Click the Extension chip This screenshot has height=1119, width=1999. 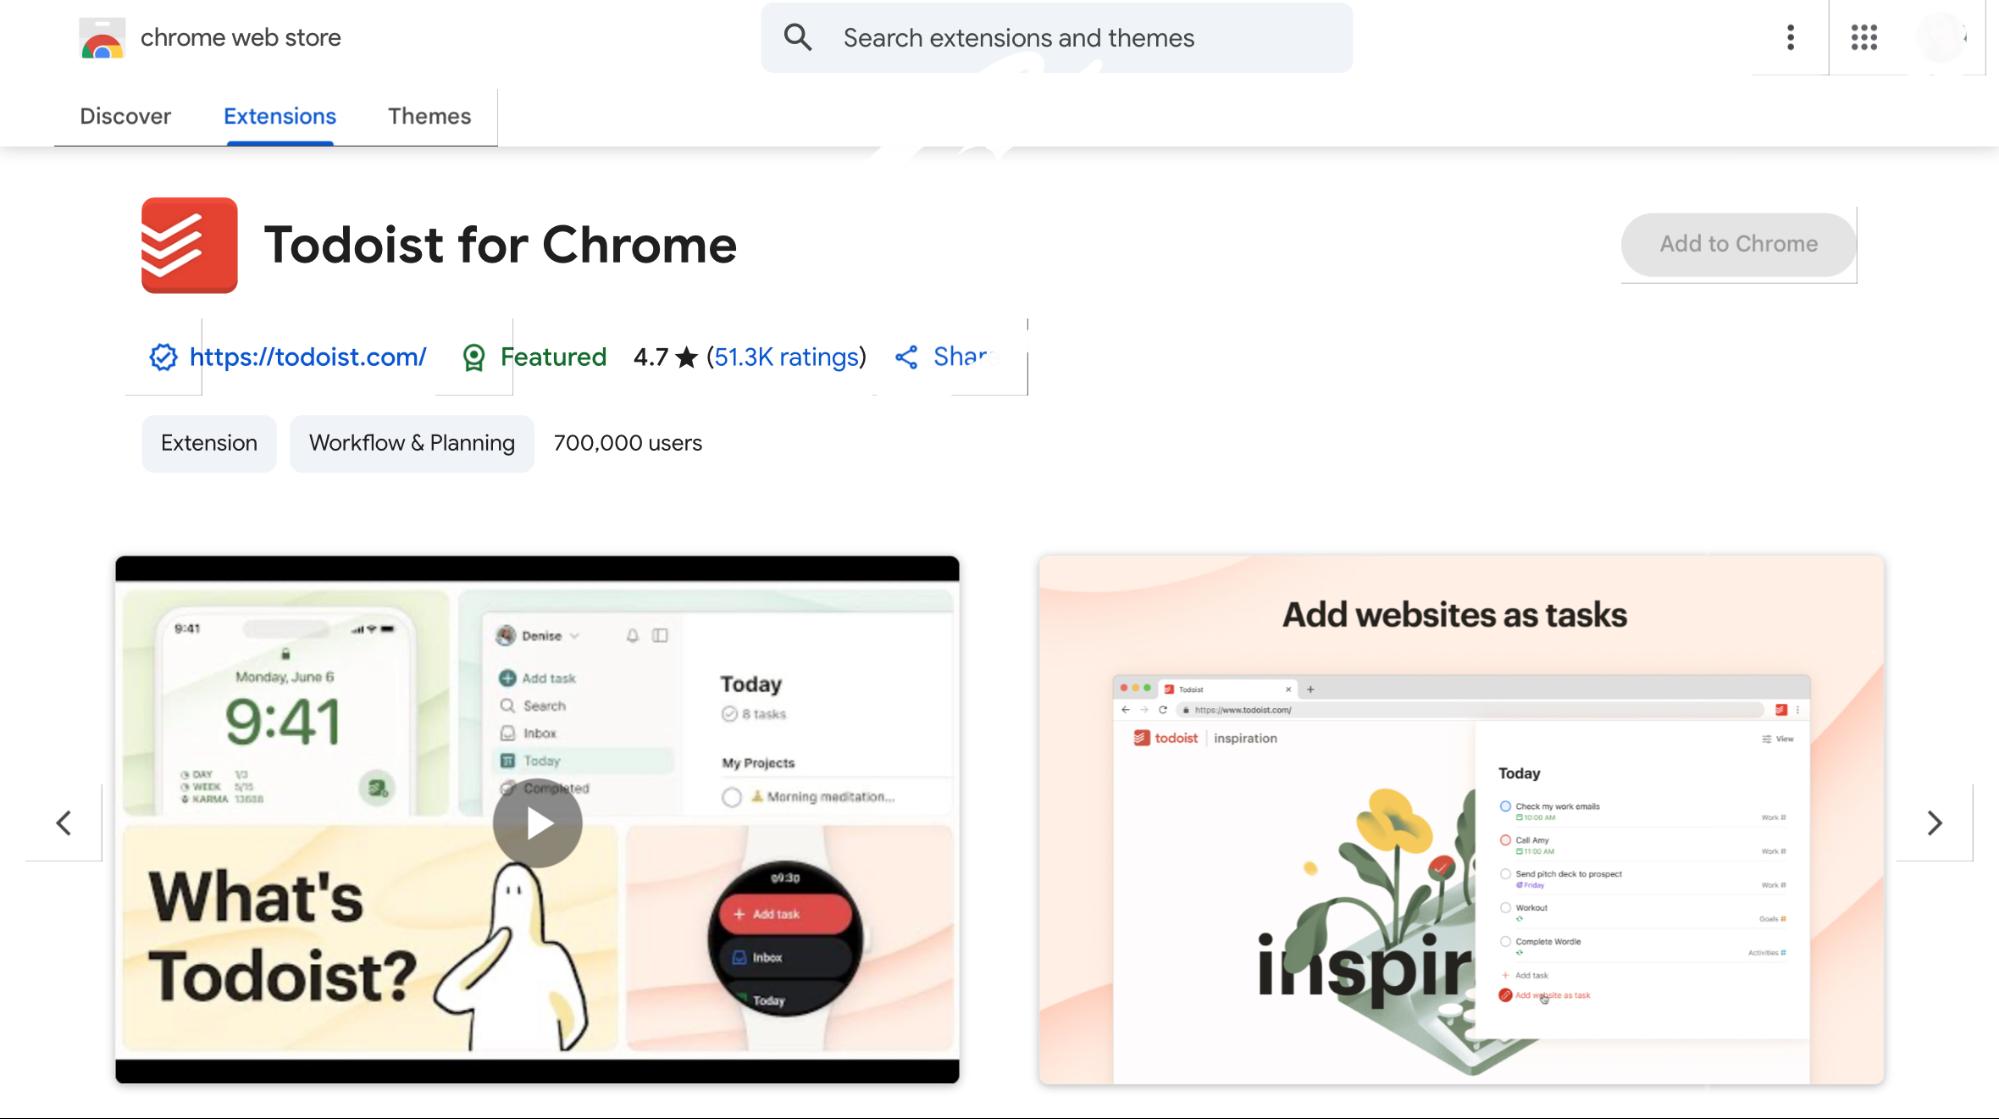point(209,443)
